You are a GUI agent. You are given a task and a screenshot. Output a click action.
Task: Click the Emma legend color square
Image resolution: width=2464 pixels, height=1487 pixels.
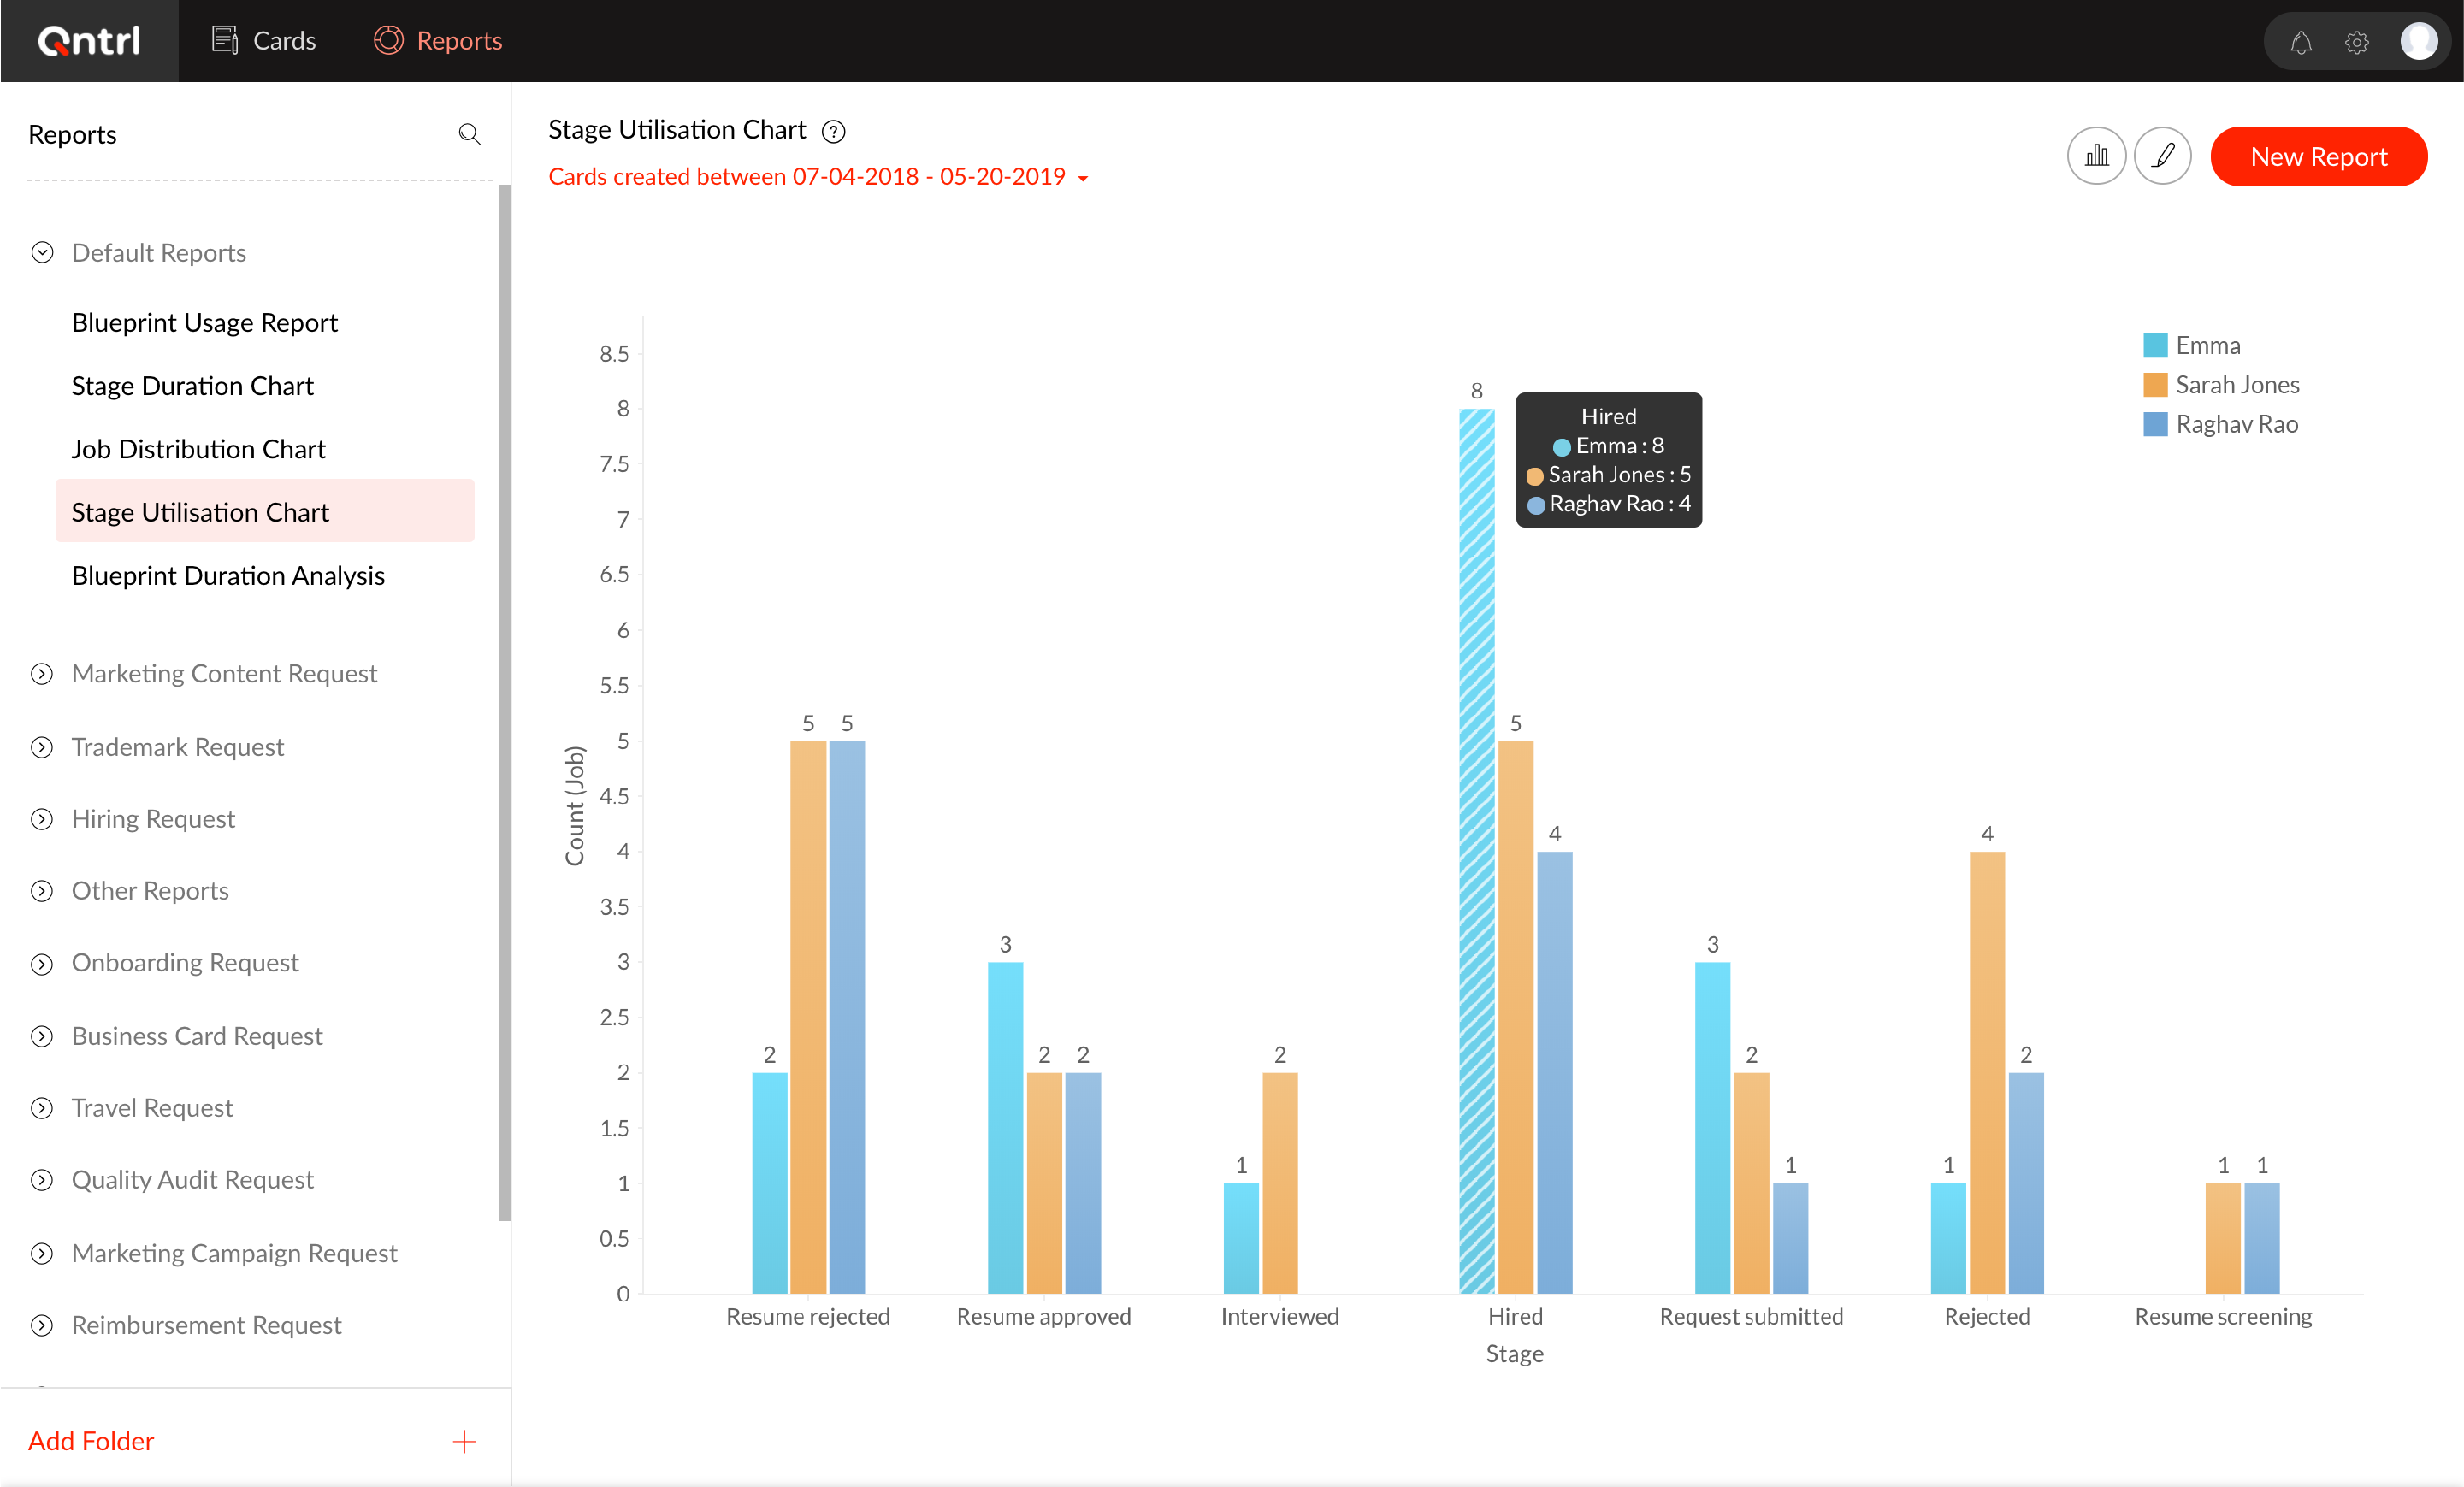point(2155,344)
